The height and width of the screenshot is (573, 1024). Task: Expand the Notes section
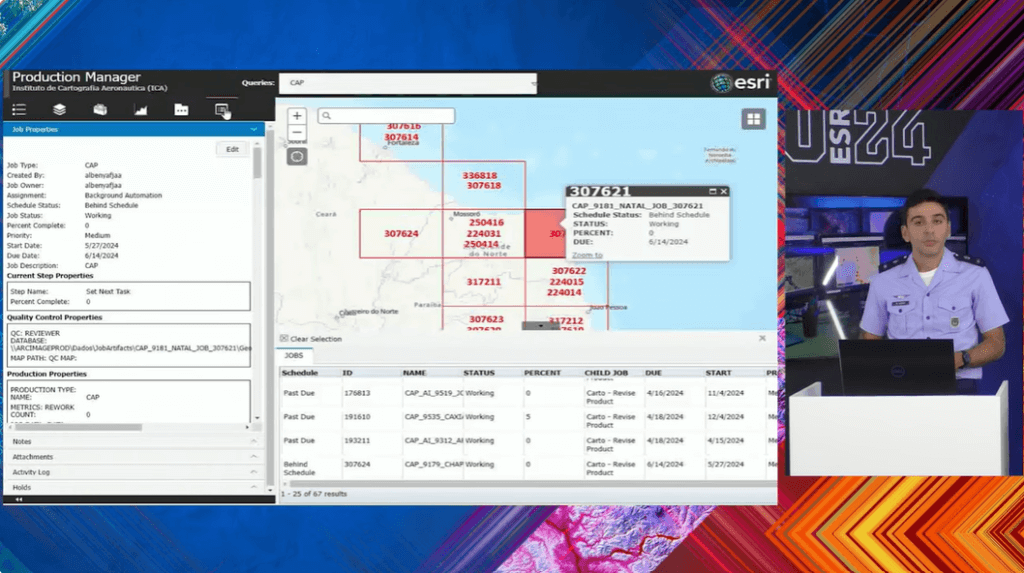[134, 442]
